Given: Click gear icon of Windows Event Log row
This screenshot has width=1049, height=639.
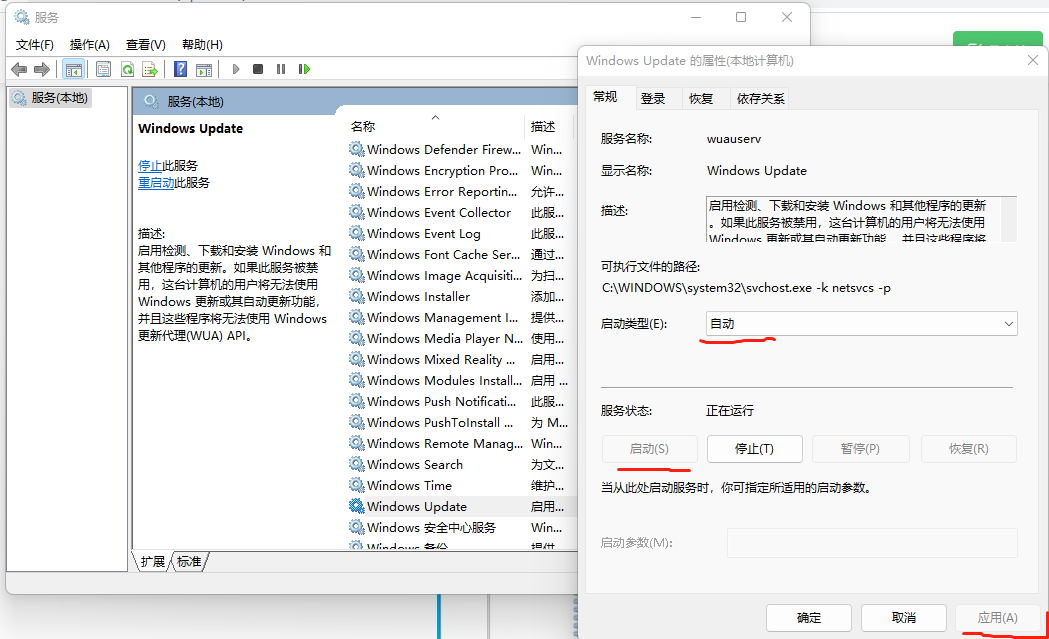Looking at the screenshot, I should (357, 233).
